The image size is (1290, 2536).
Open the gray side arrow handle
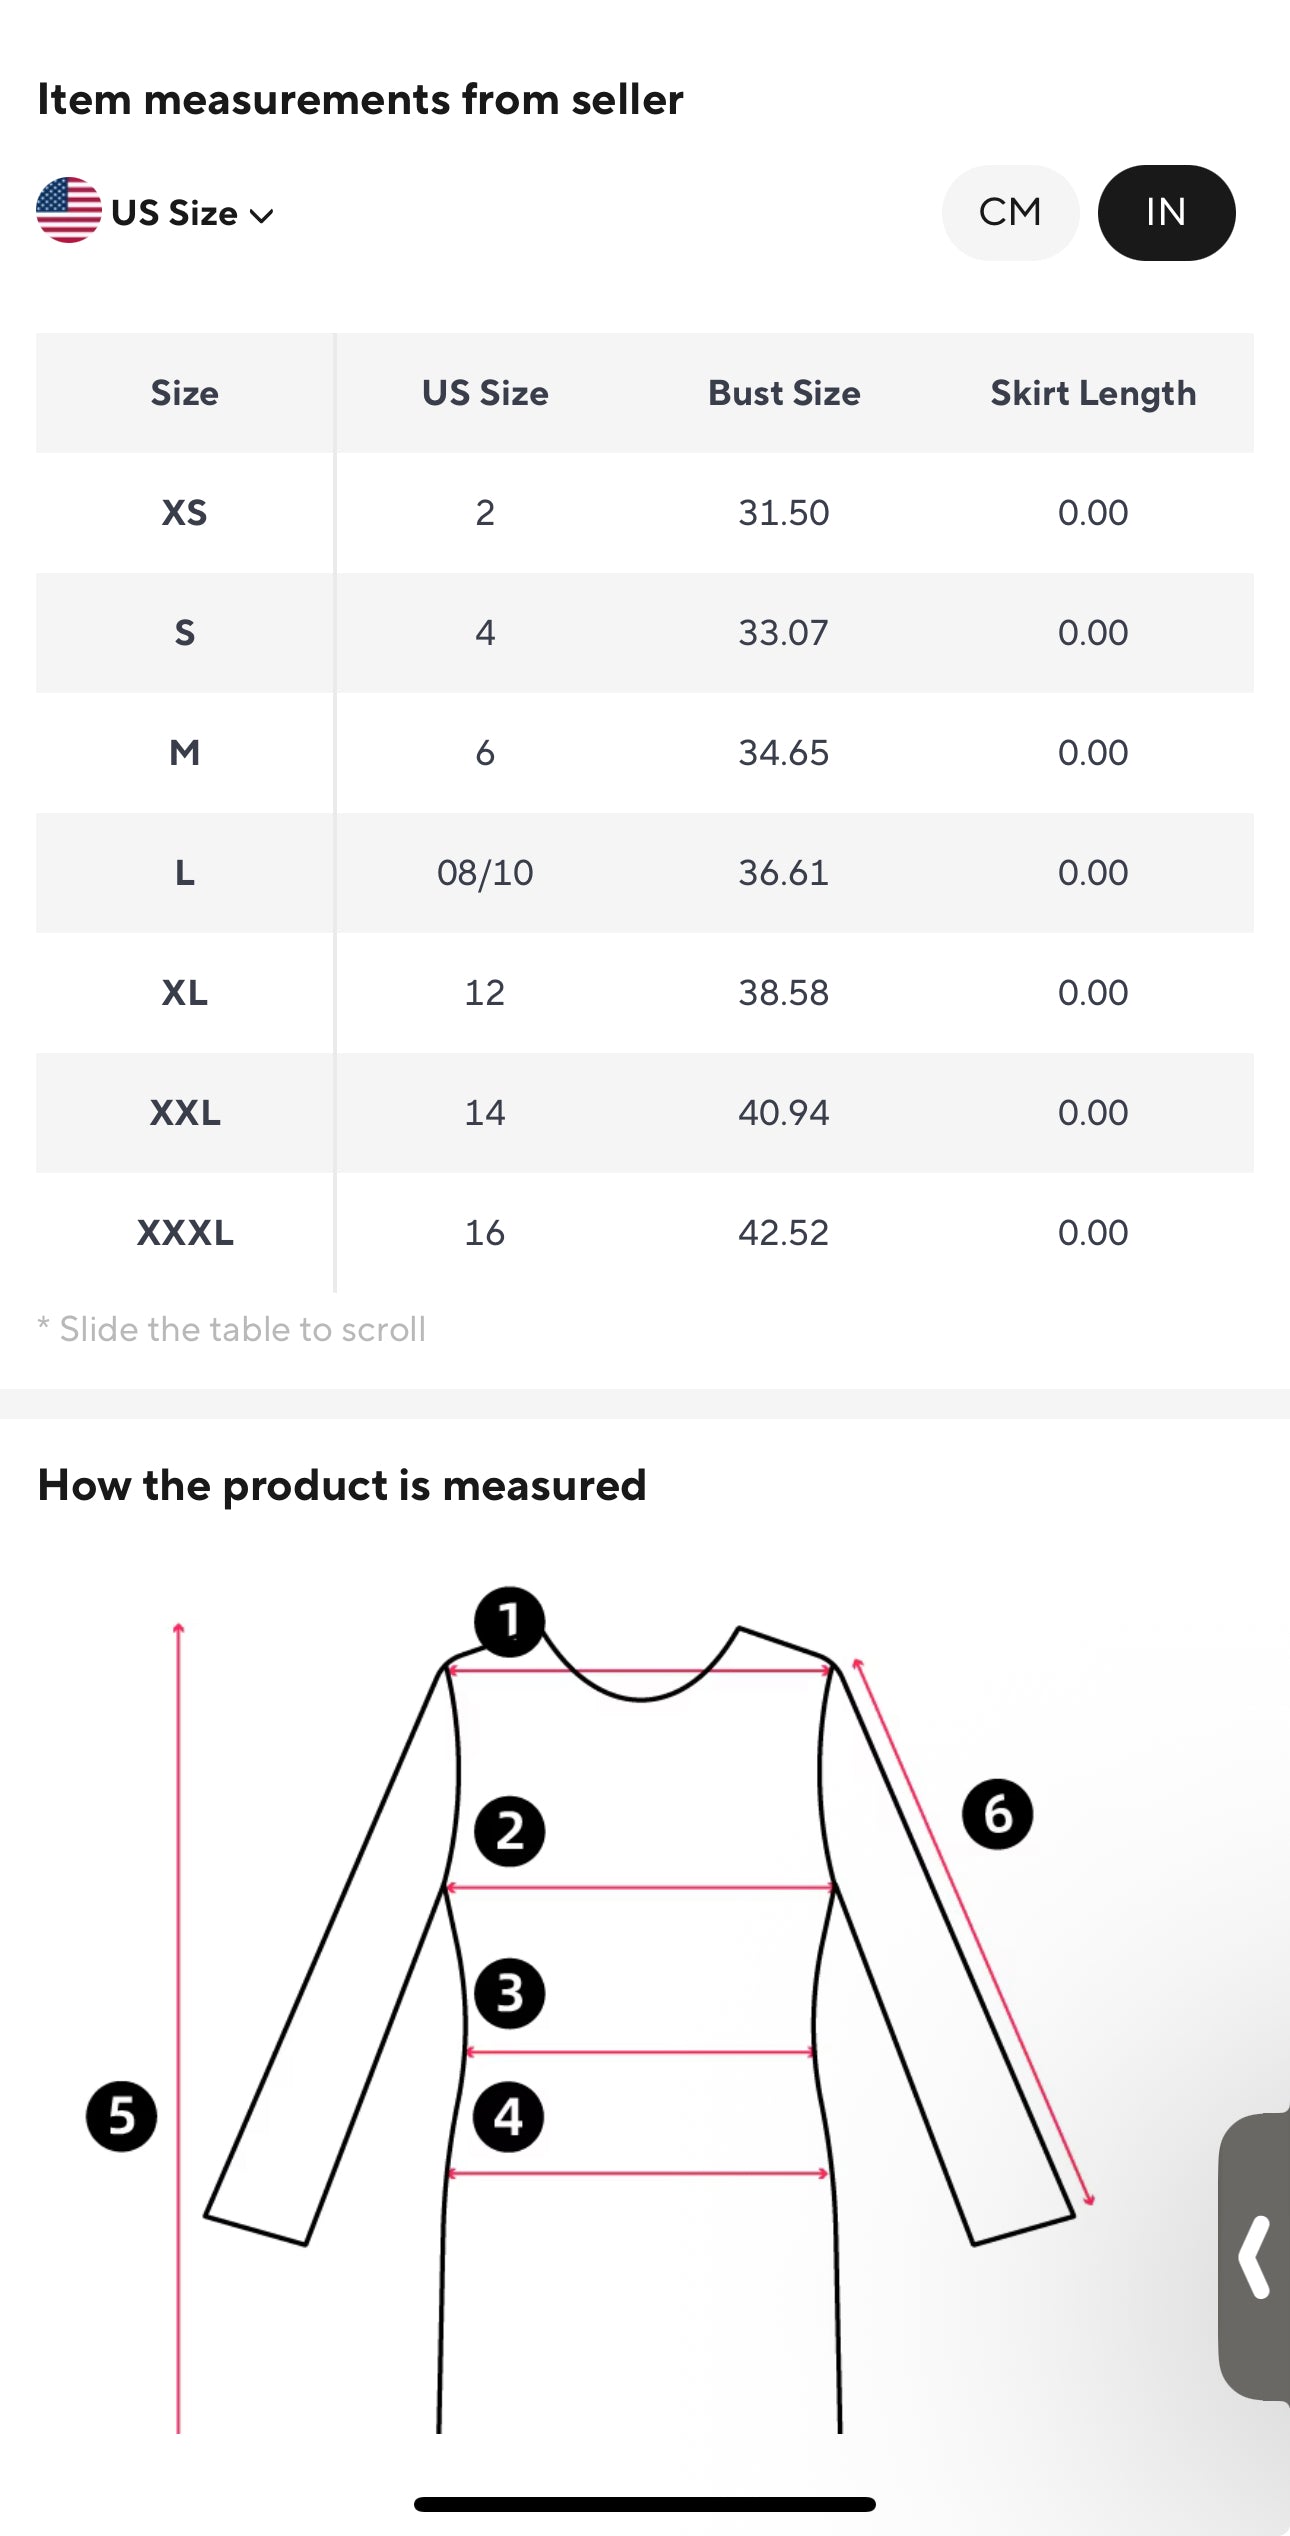click(1254, 2256)
